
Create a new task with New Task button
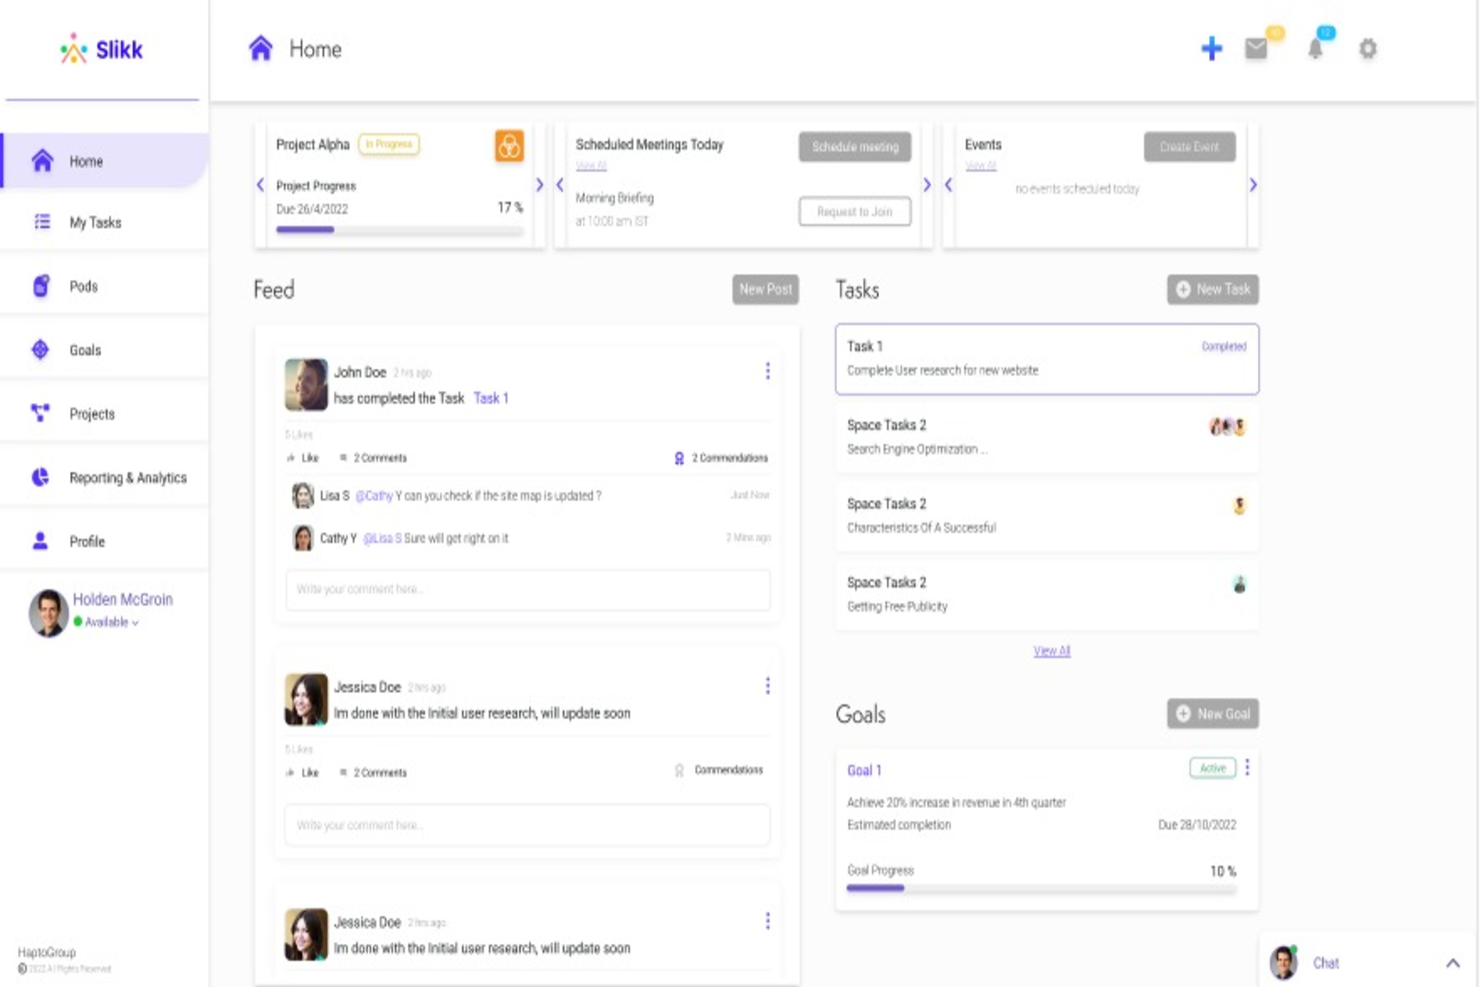point(1212,289)
